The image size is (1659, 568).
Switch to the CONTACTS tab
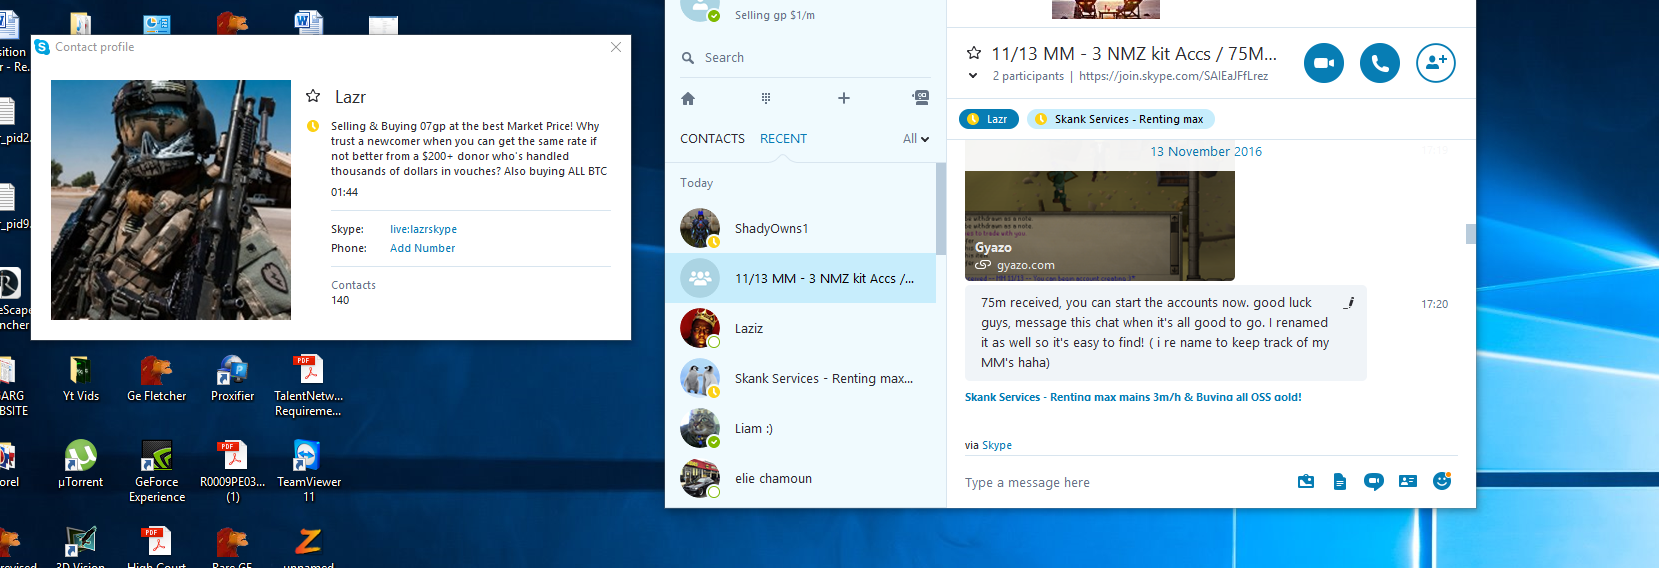pos(712,138)
